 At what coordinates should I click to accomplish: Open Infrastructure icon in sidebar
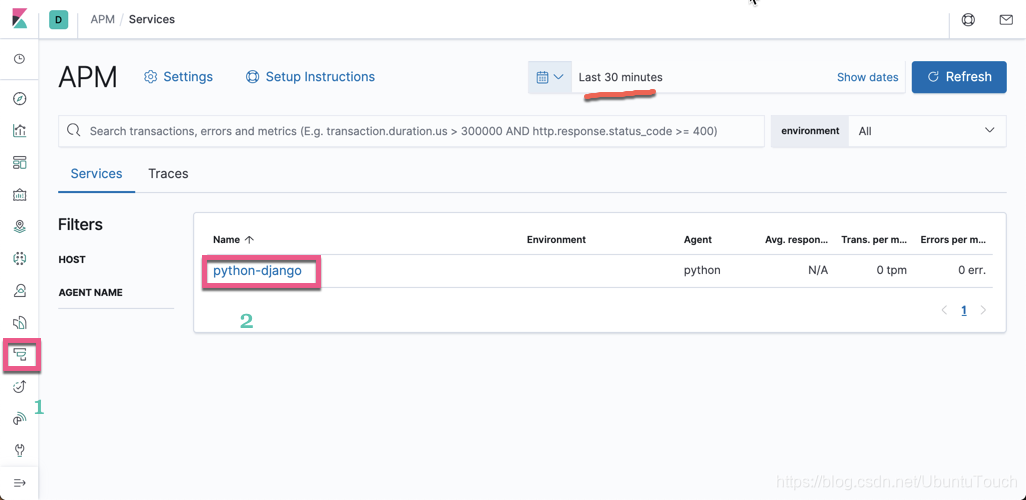[x=20, y=291]
